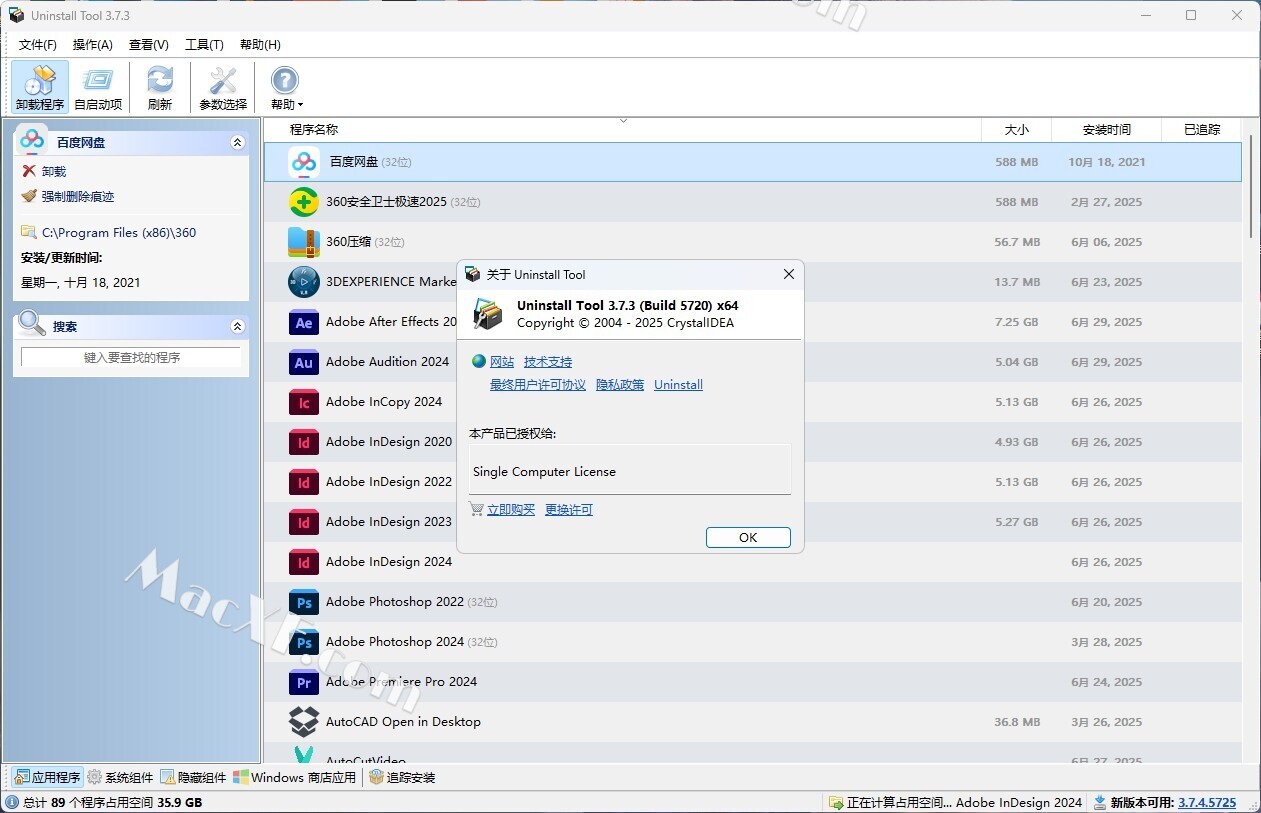Viewport: 1261px width, 813px height.
Task: Switch to 应用程序 tab at bottom
Action: pyautogui.click(x=47, y=777)
